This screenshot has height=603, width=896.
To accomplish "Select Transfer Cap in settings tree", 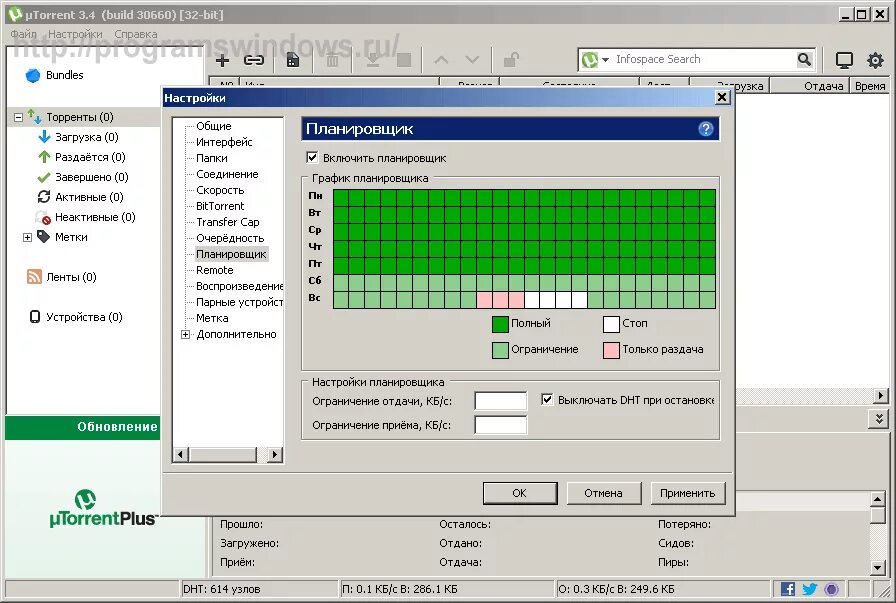I will (227, 222).
